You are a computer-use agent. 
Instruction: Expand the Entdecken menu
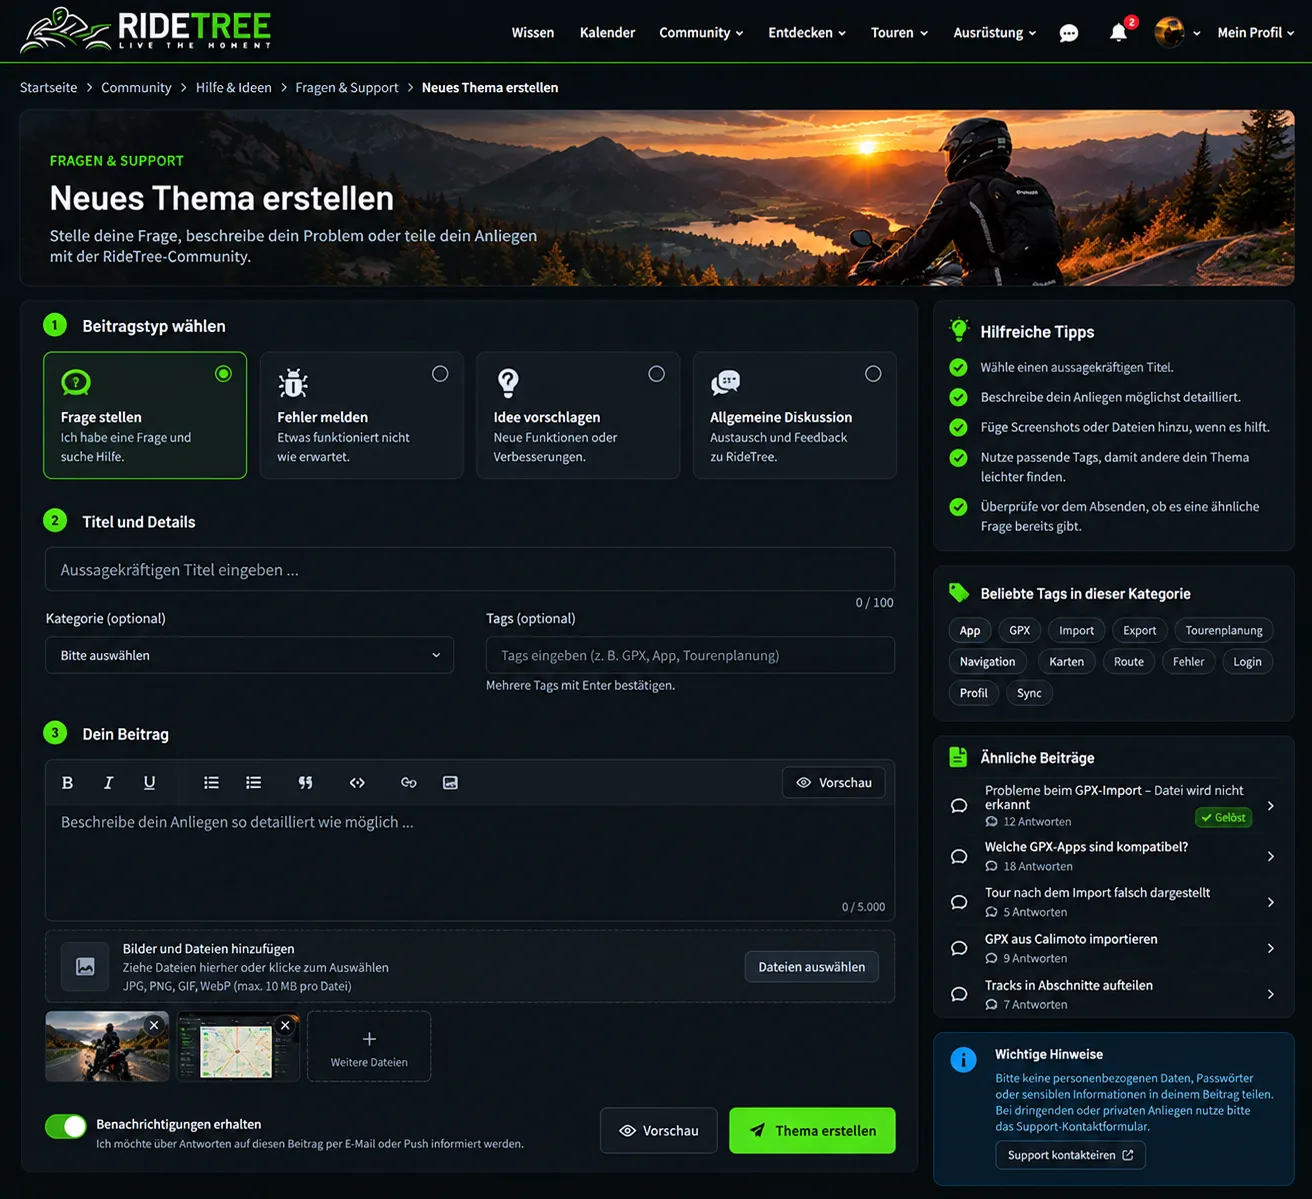pyautogui.click(x=807, y=33)
